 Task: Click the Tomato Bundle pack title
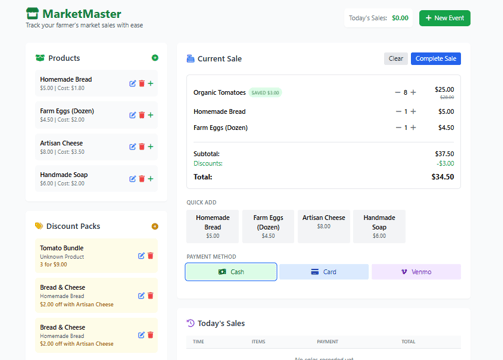tap(62, 248)
